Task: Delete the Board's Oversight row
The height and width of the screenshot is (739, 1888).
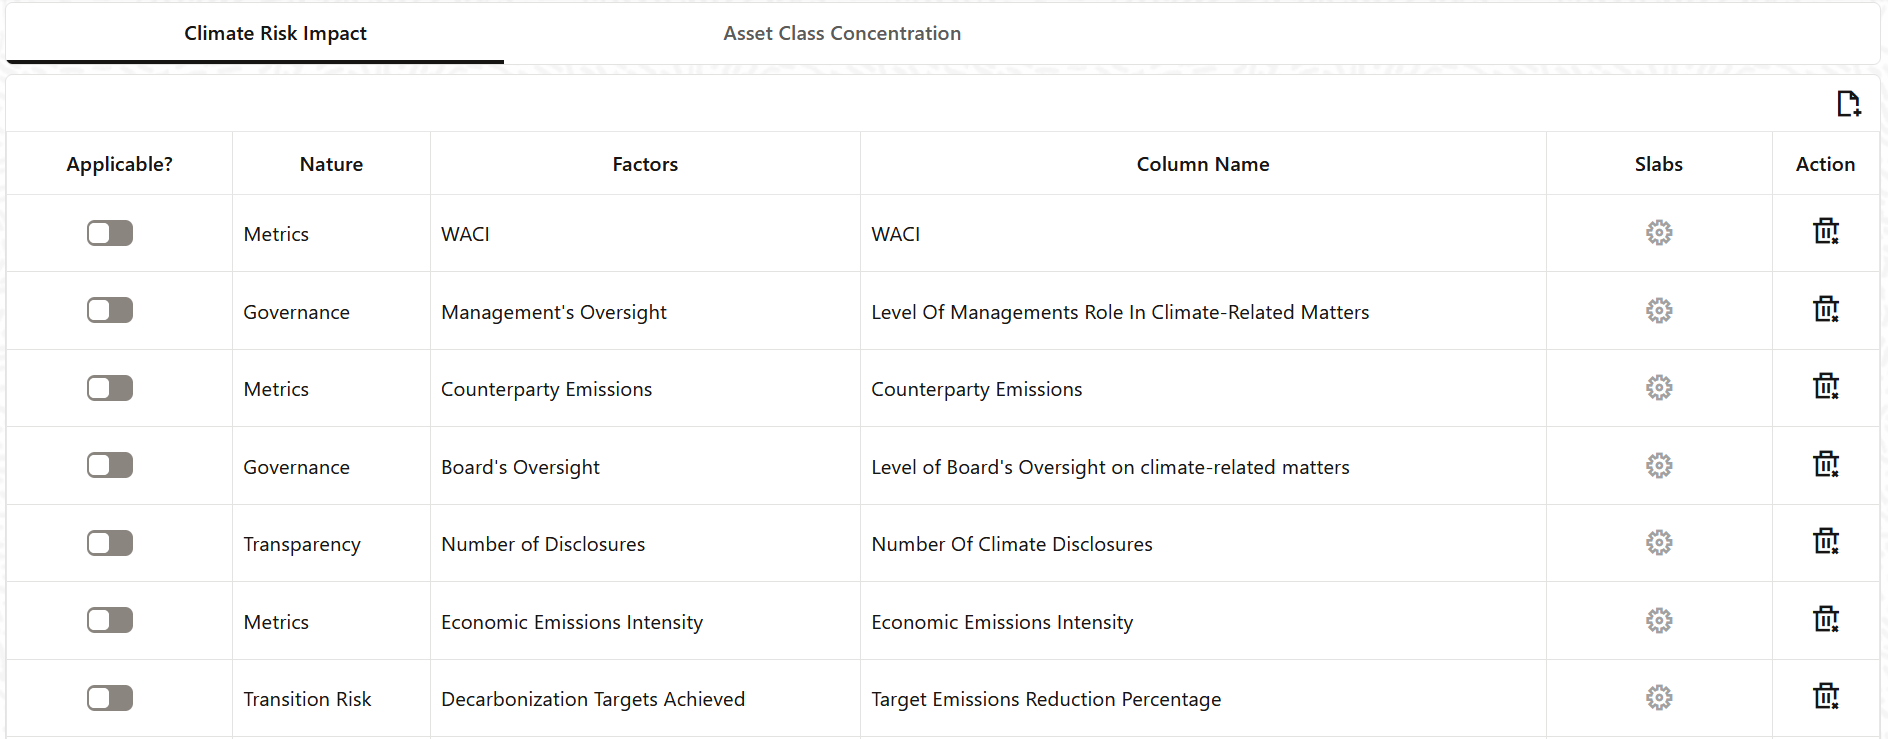Action: 1827,465
